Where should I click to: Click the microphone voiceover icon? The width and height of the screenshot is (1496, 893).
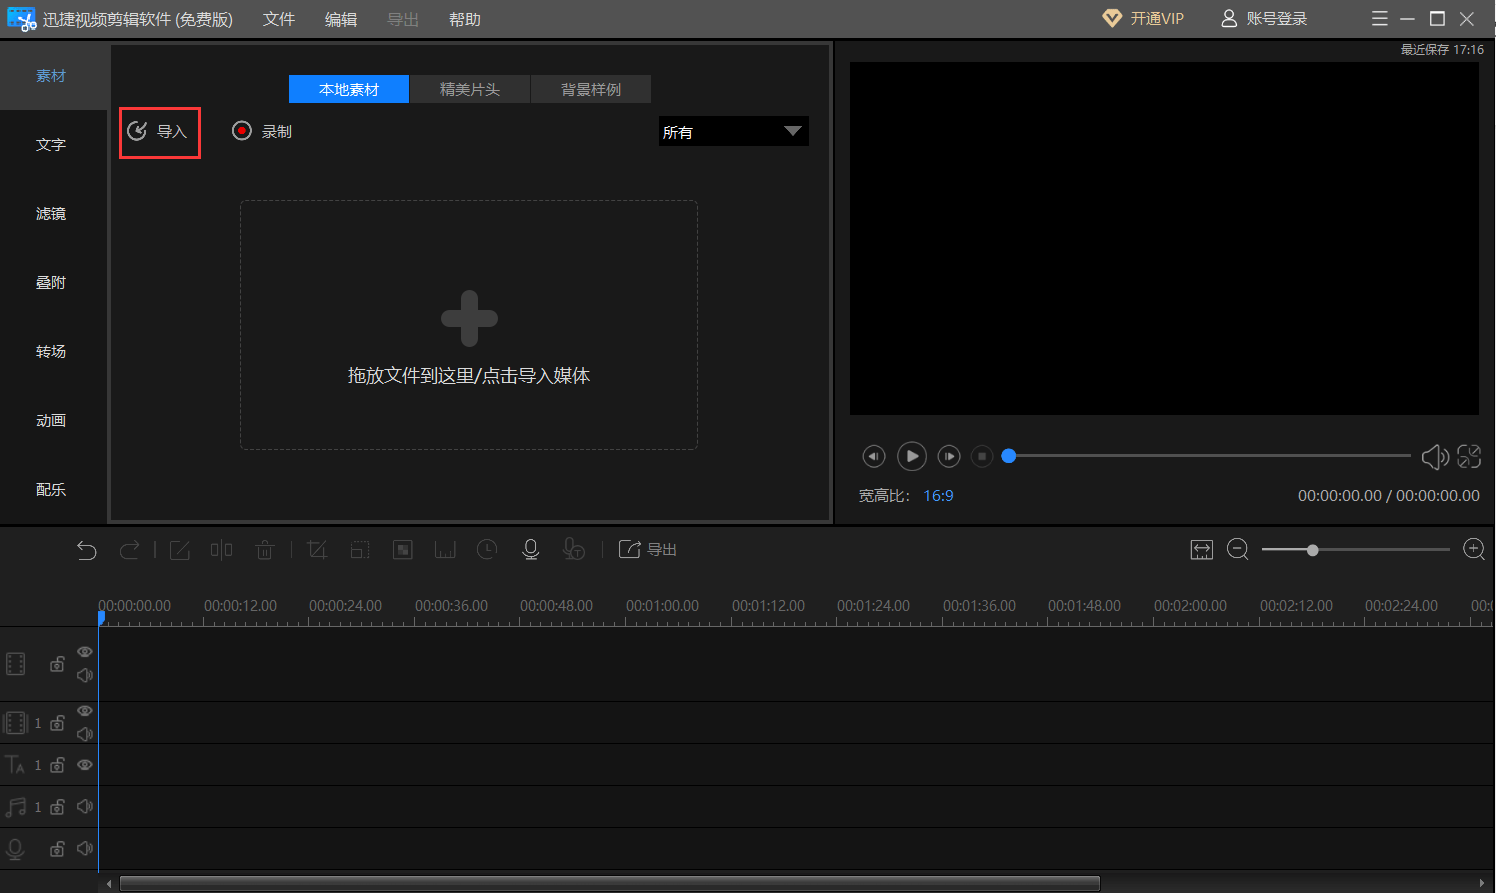(531, 549)
